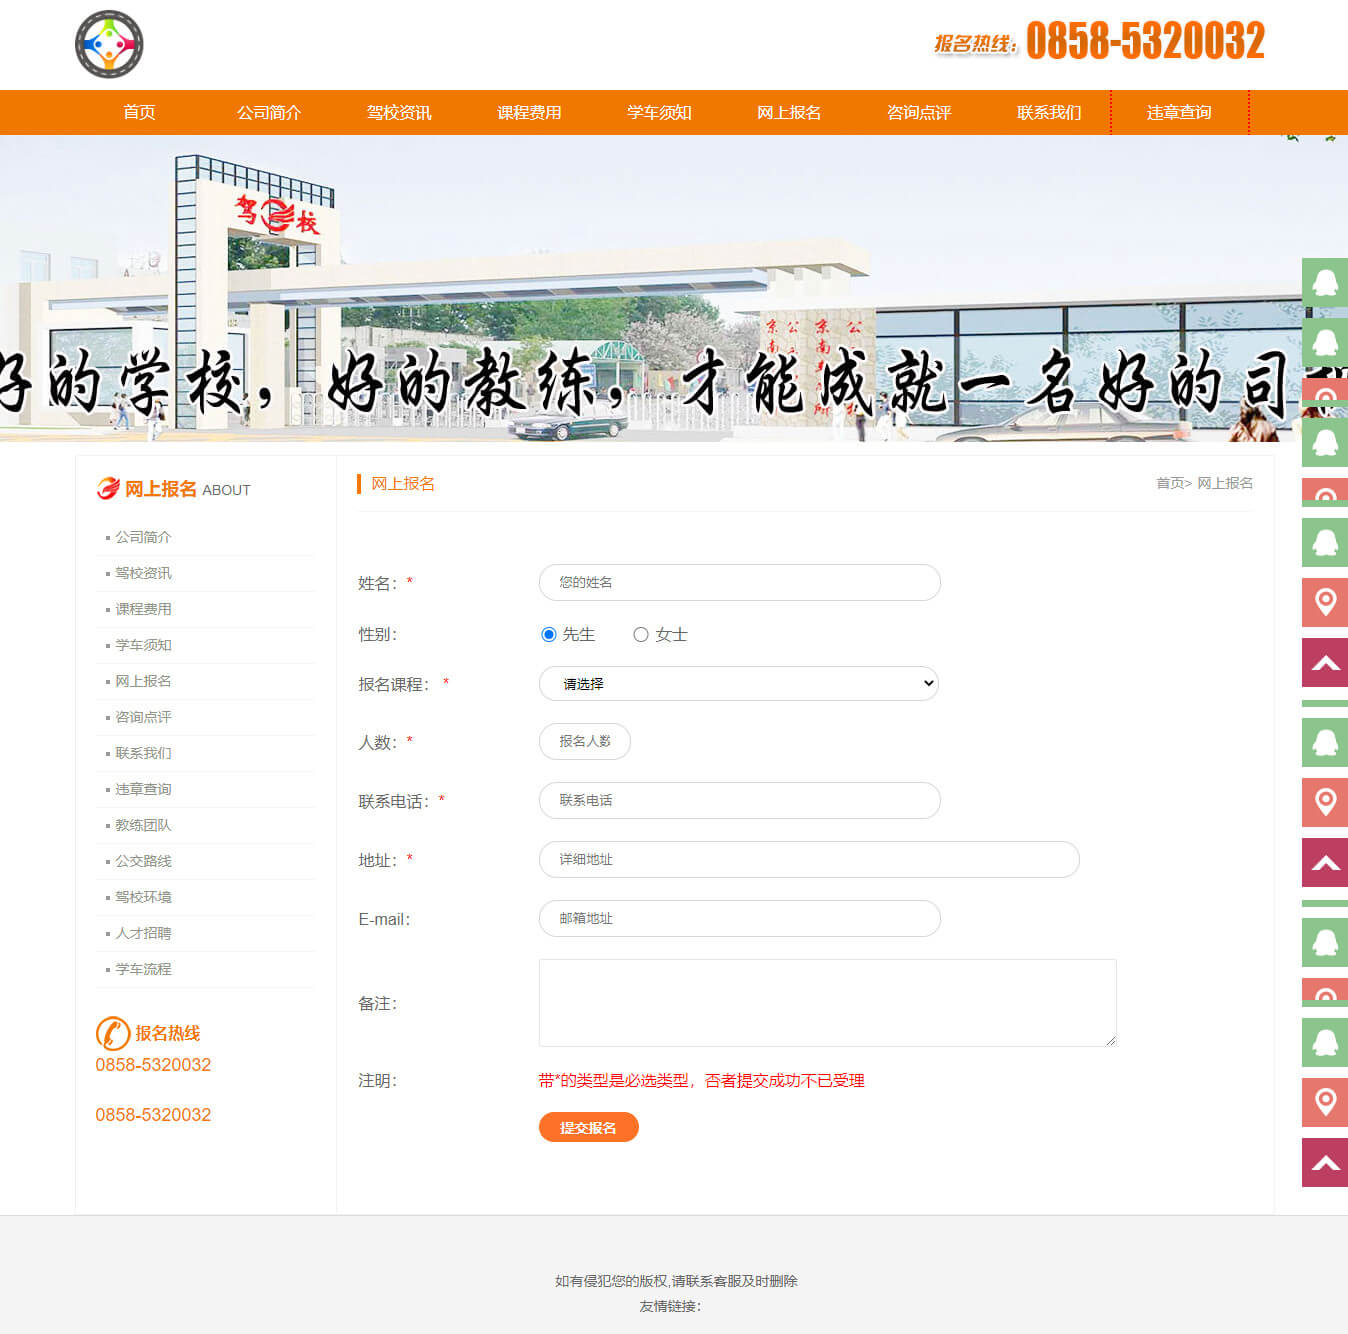Click the 首页 breadcrumb link

pyautogui.click(x=1169, y=483)
